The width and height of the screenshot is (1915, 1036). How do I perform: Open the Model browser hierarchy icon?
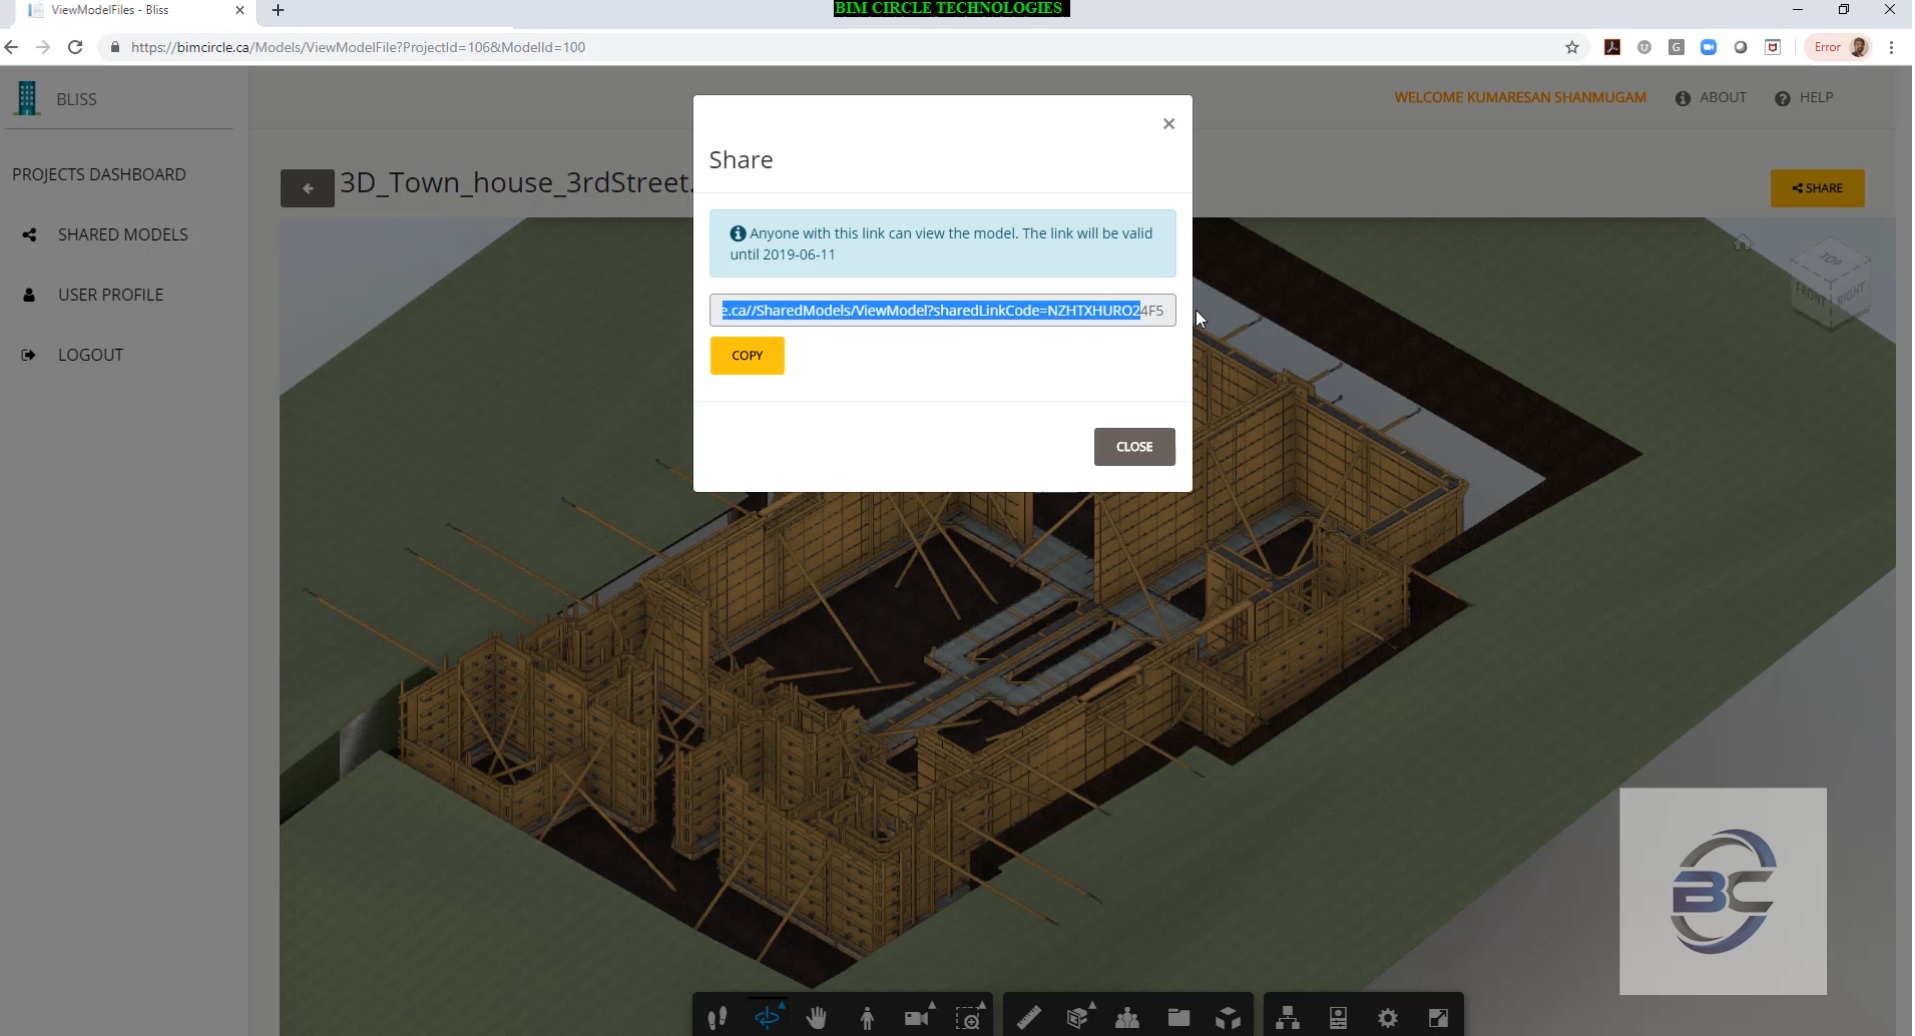coord(1288,1018)
